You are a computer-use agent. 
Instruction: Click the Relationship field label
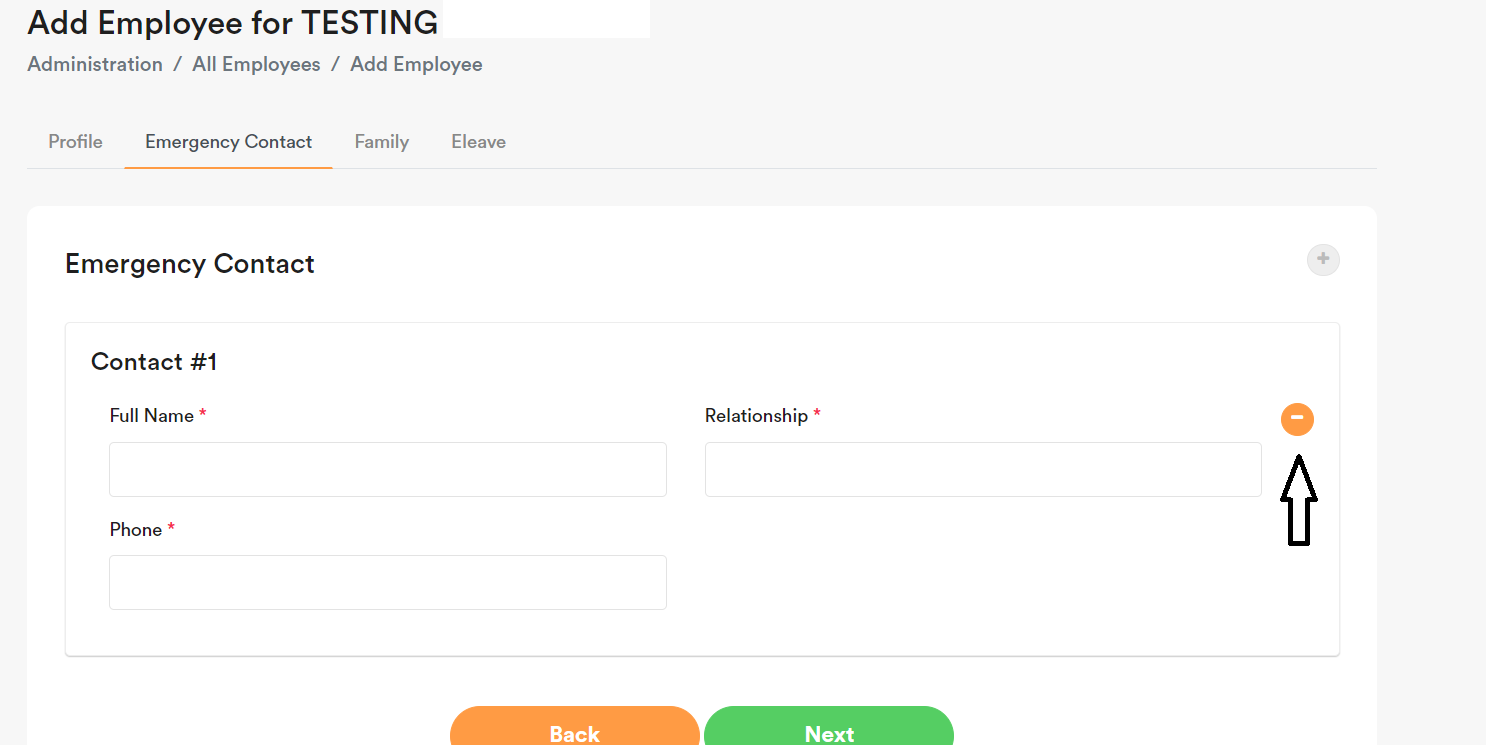pos(755,416)
